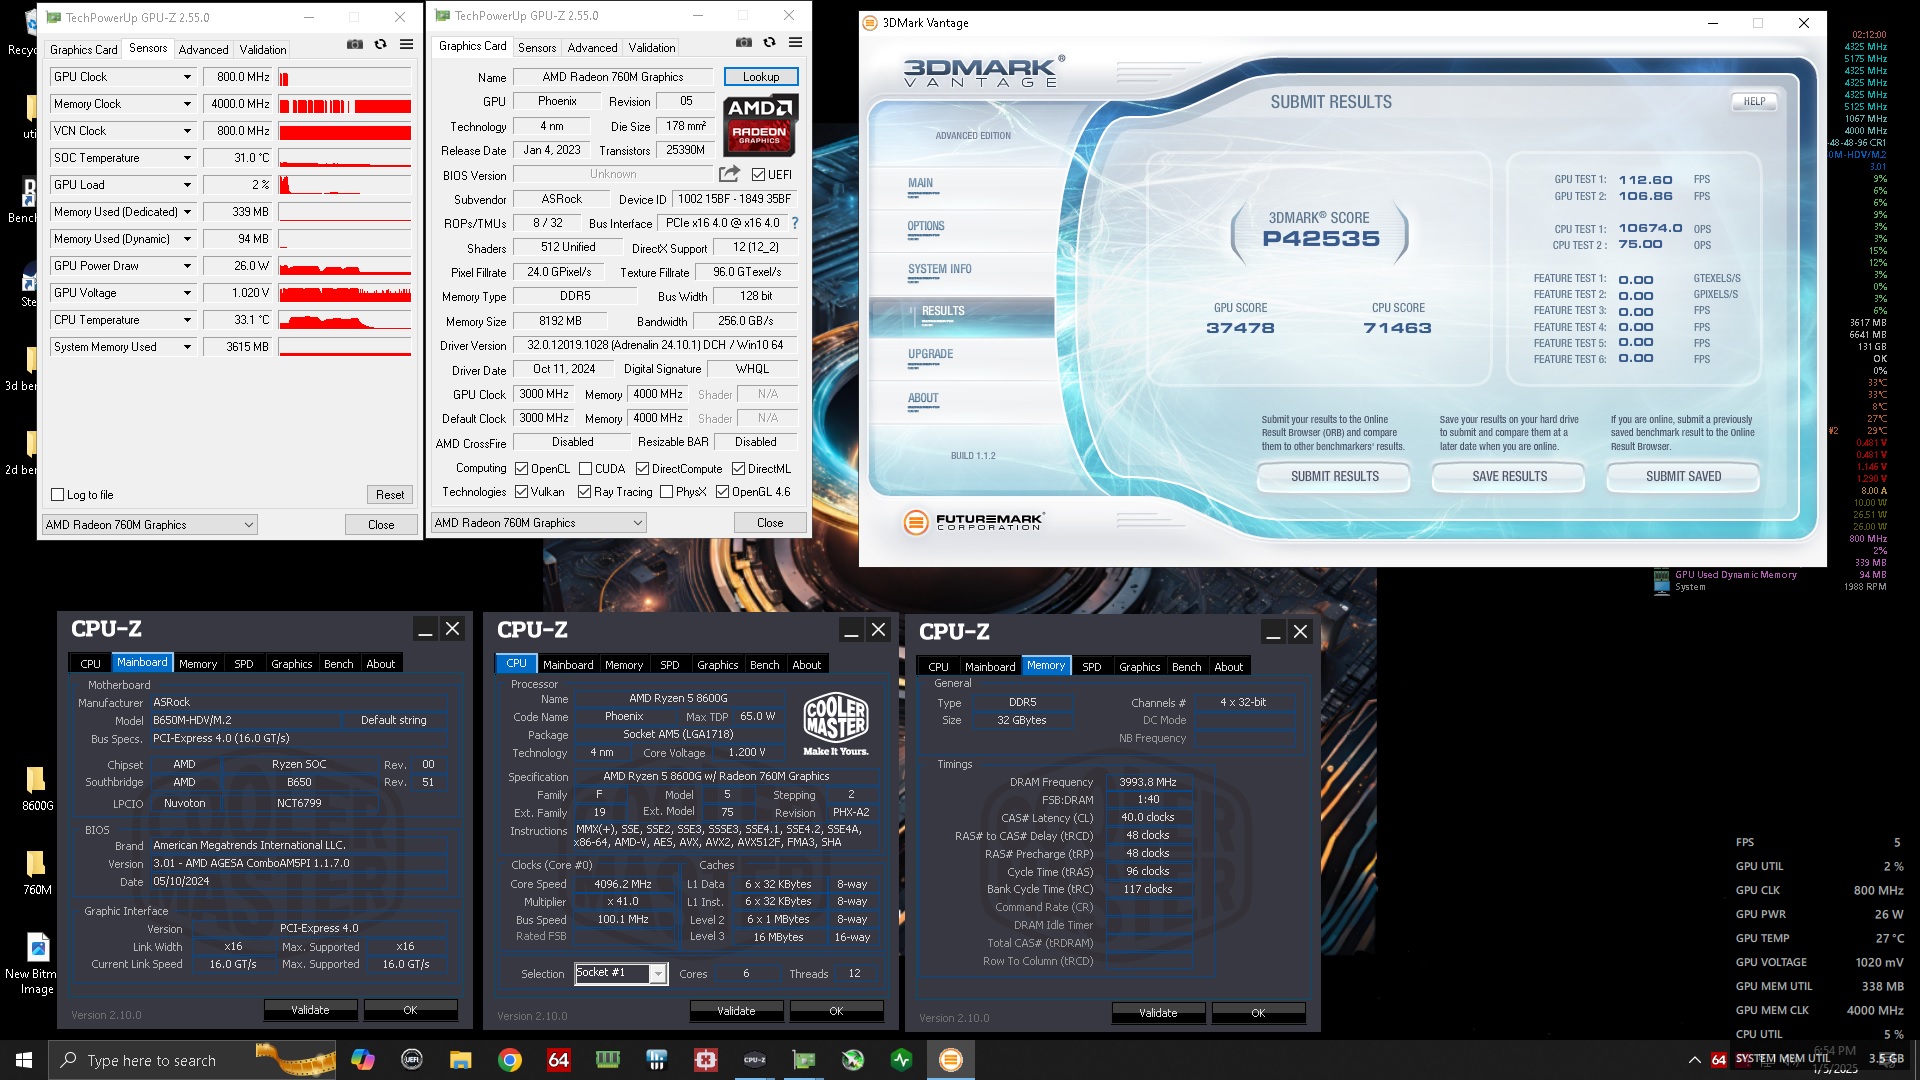Click the Reset button in GPU-Z Sensors
Viewport: 1920px width, 1080px height.
coord(390,495)
